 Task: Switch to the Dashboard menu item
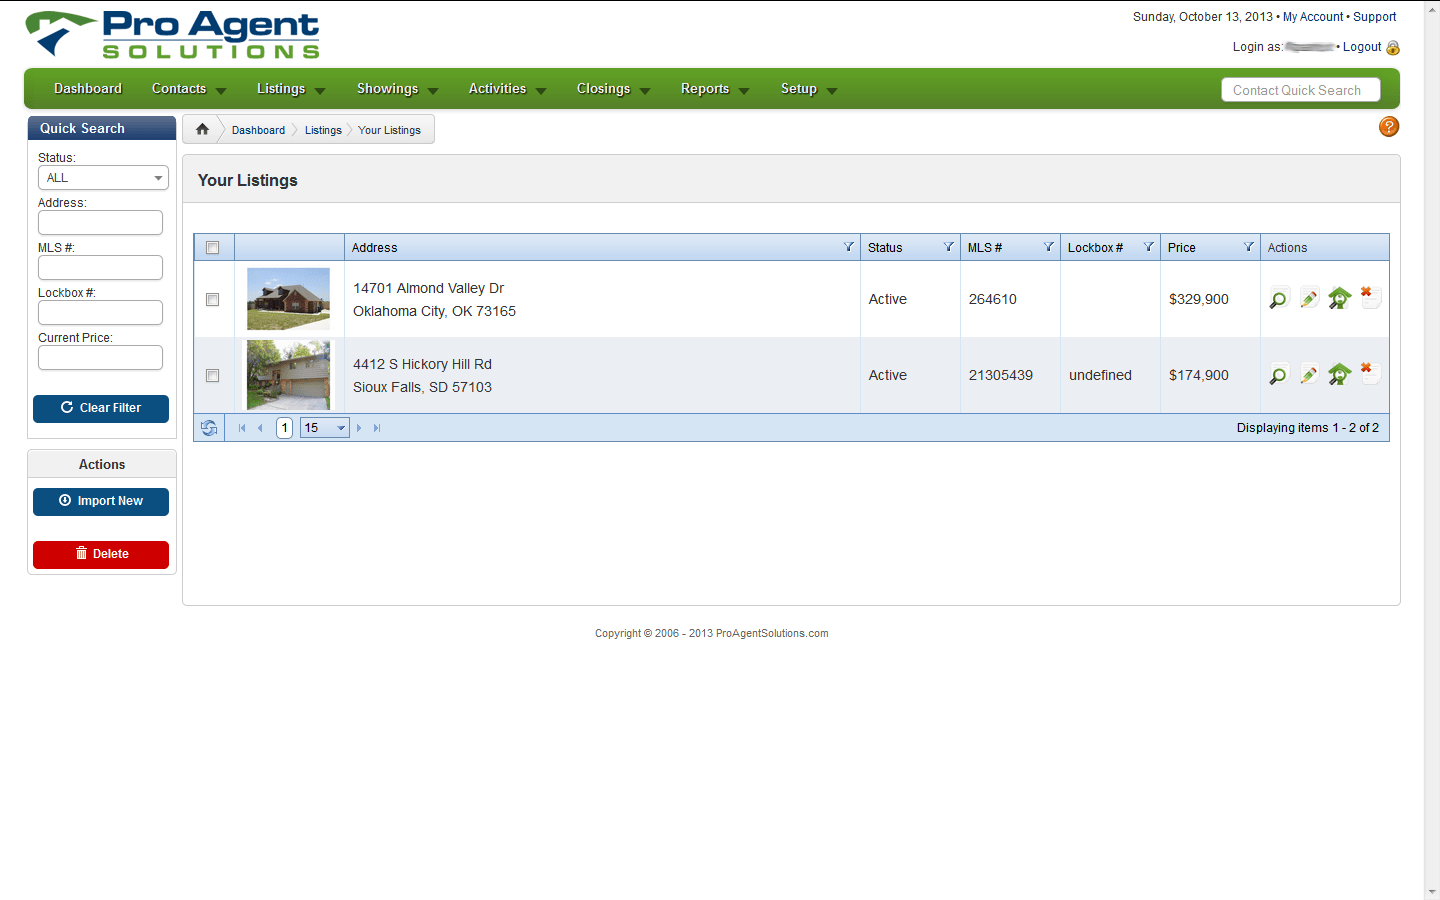tap(87, 89)
